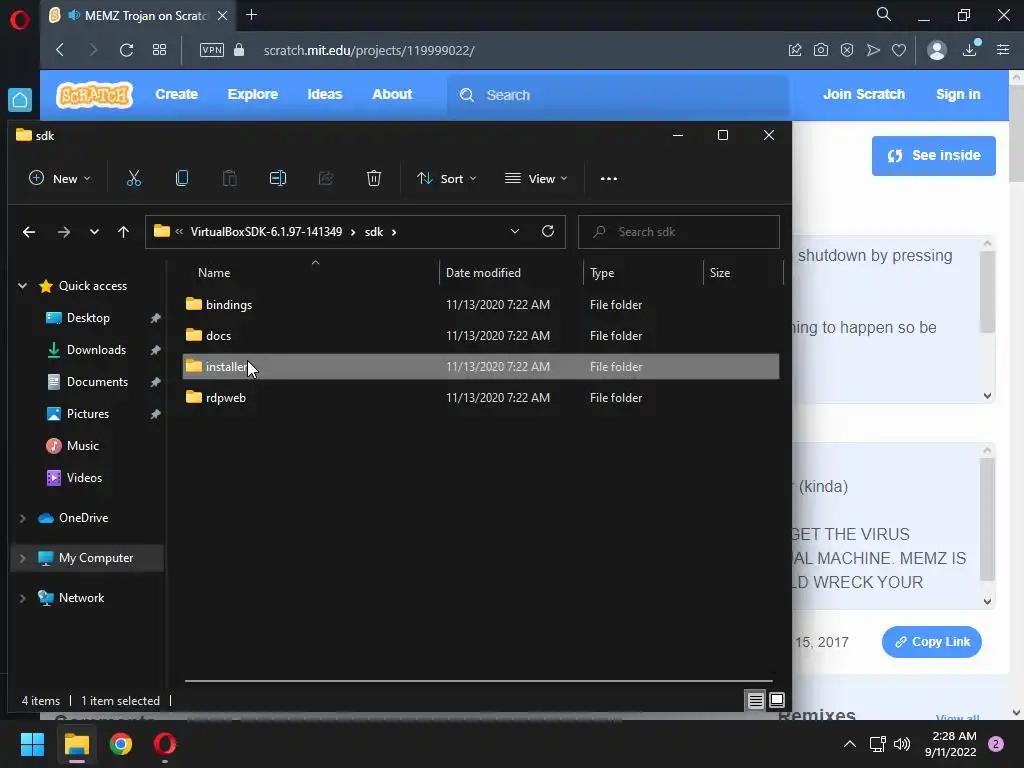The height and width of the screenshot is (768, 1024).
Task: Open the View dropdown menu
Action: 536,178
